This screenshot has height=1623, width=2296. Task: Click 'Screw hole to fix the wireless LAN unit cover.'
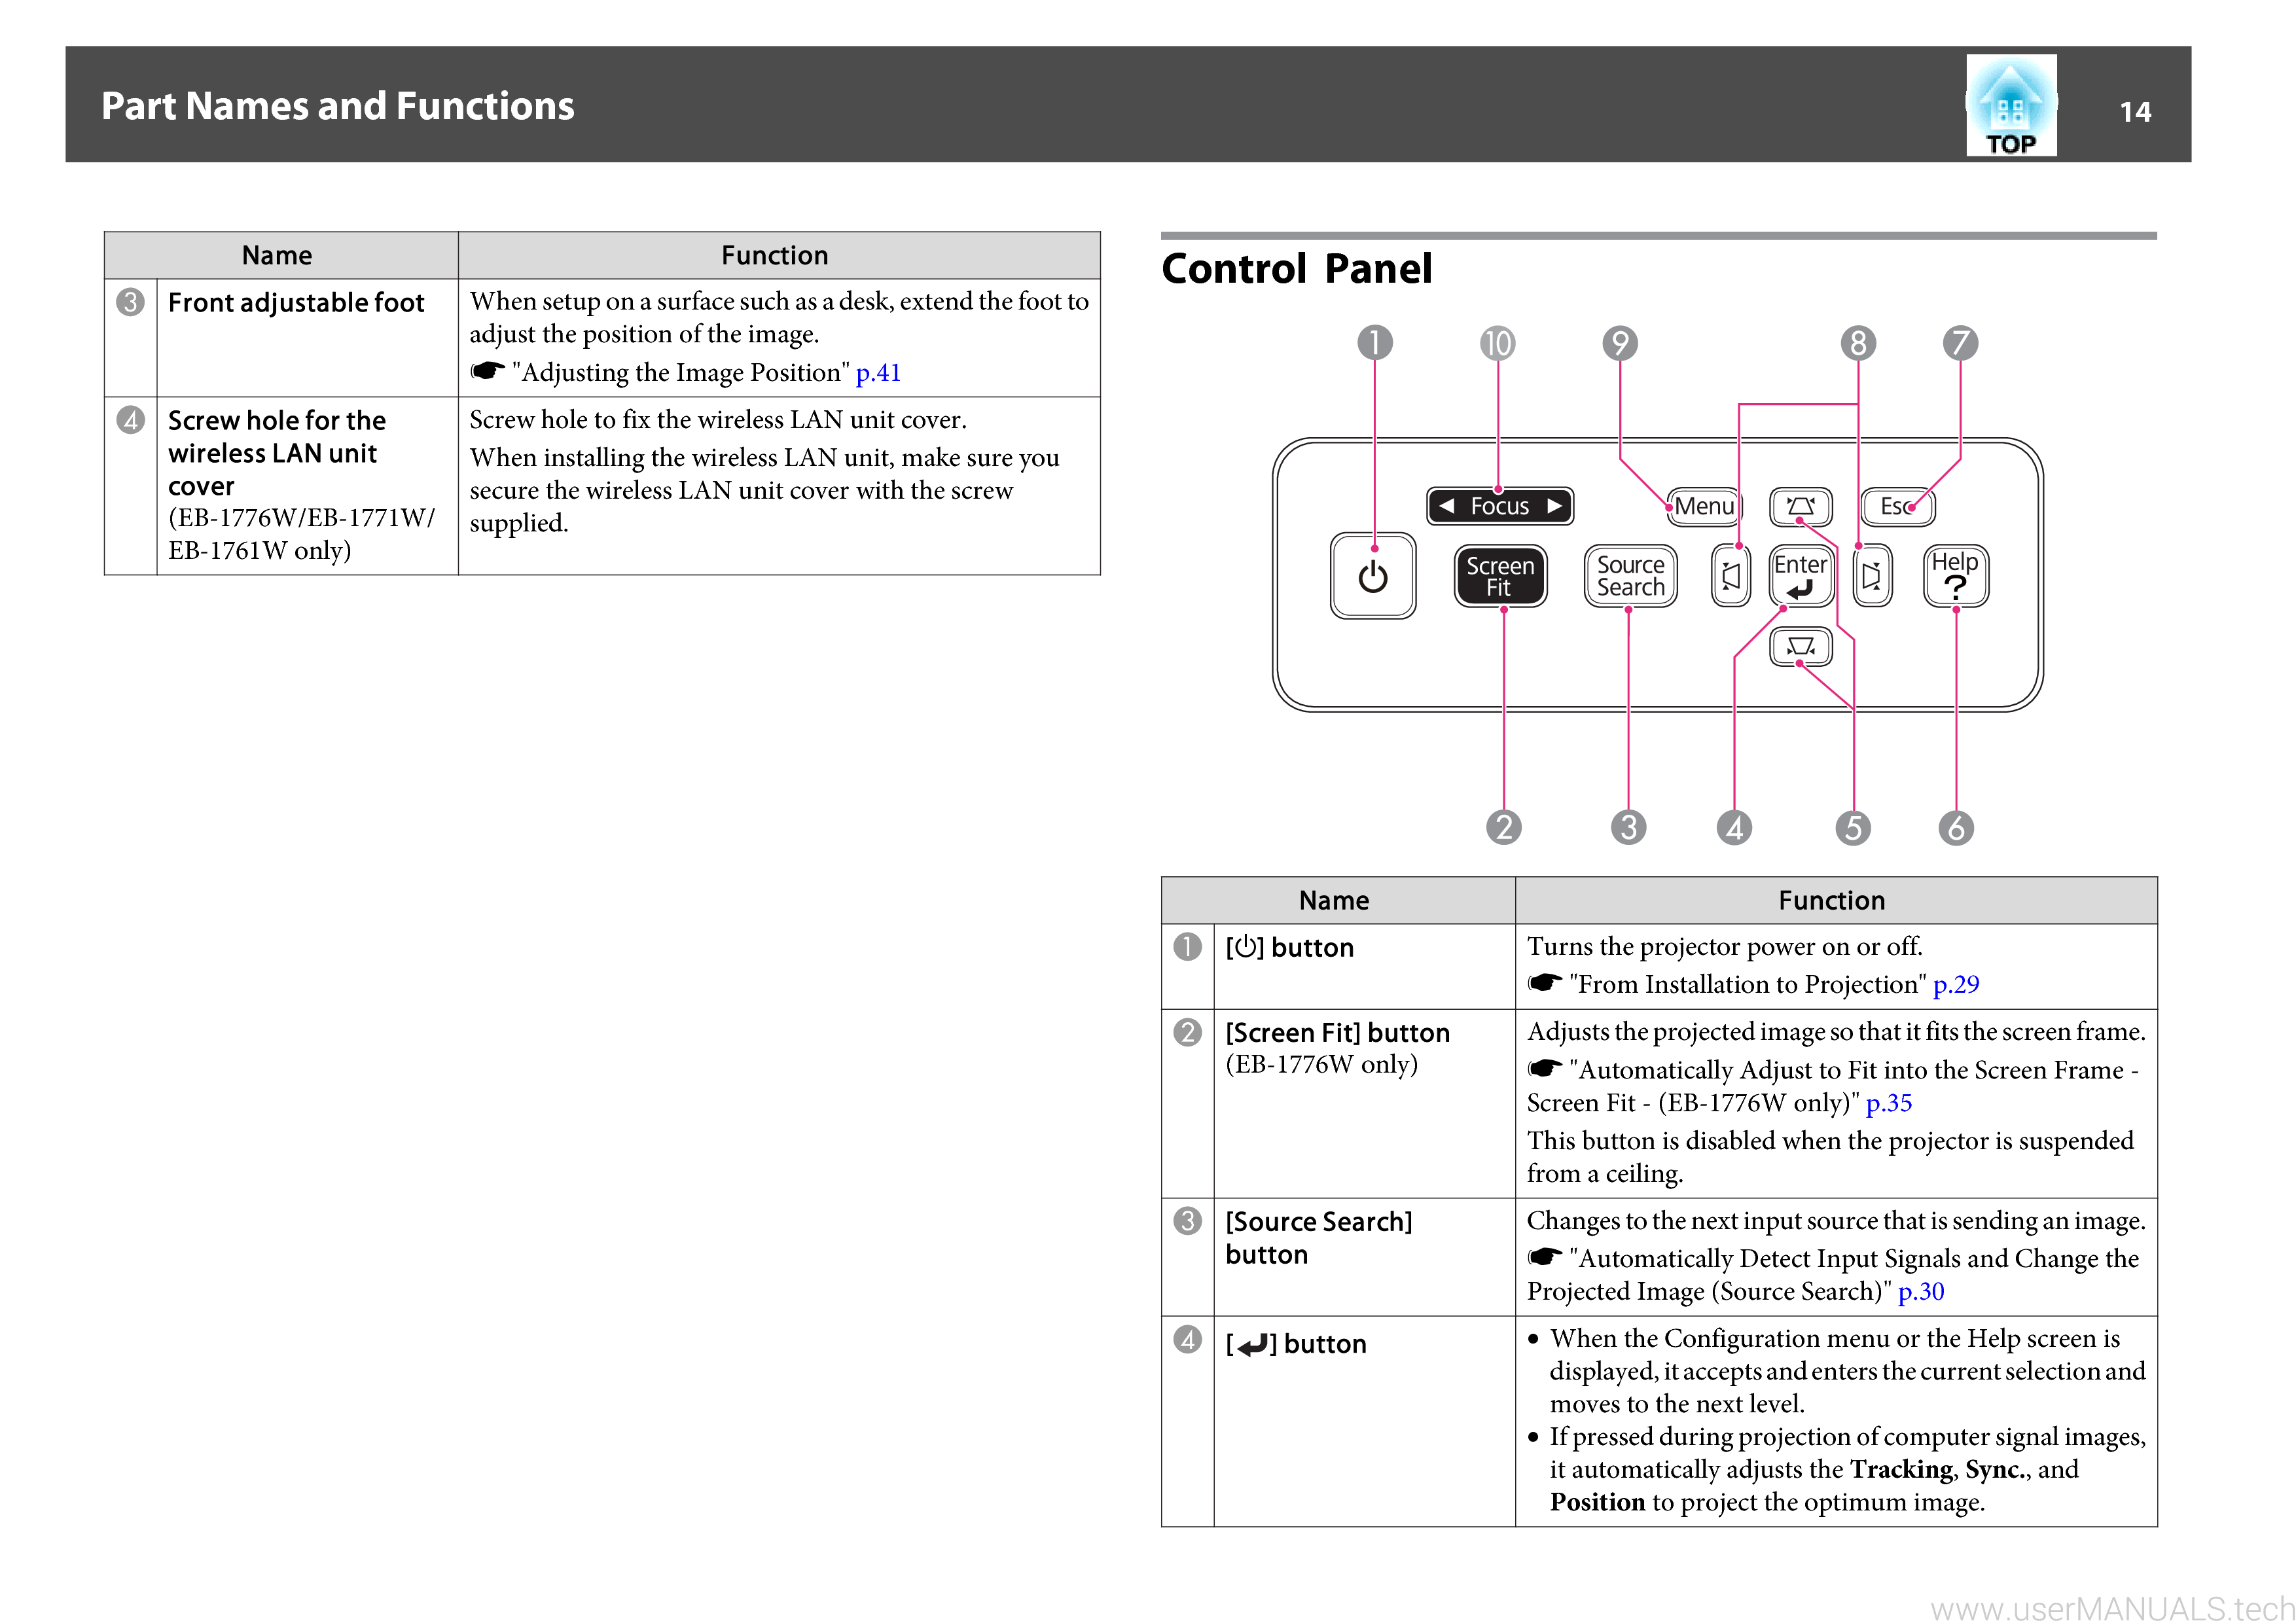(x=718, y=419)
